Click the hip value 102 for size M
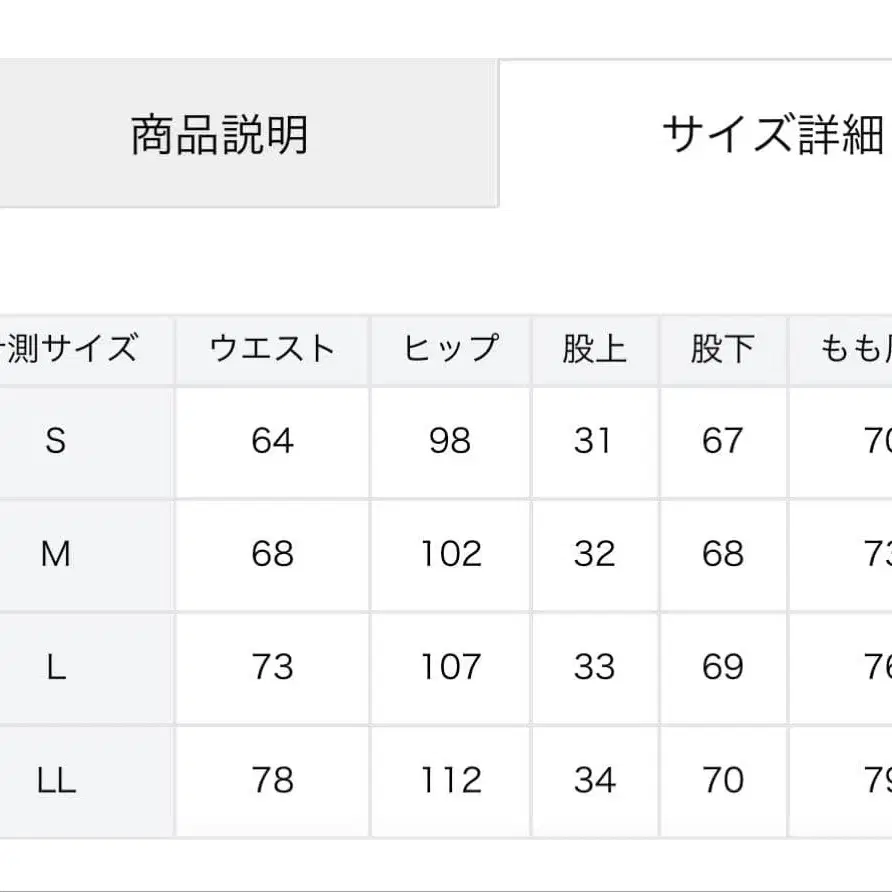 pos(452,553)
